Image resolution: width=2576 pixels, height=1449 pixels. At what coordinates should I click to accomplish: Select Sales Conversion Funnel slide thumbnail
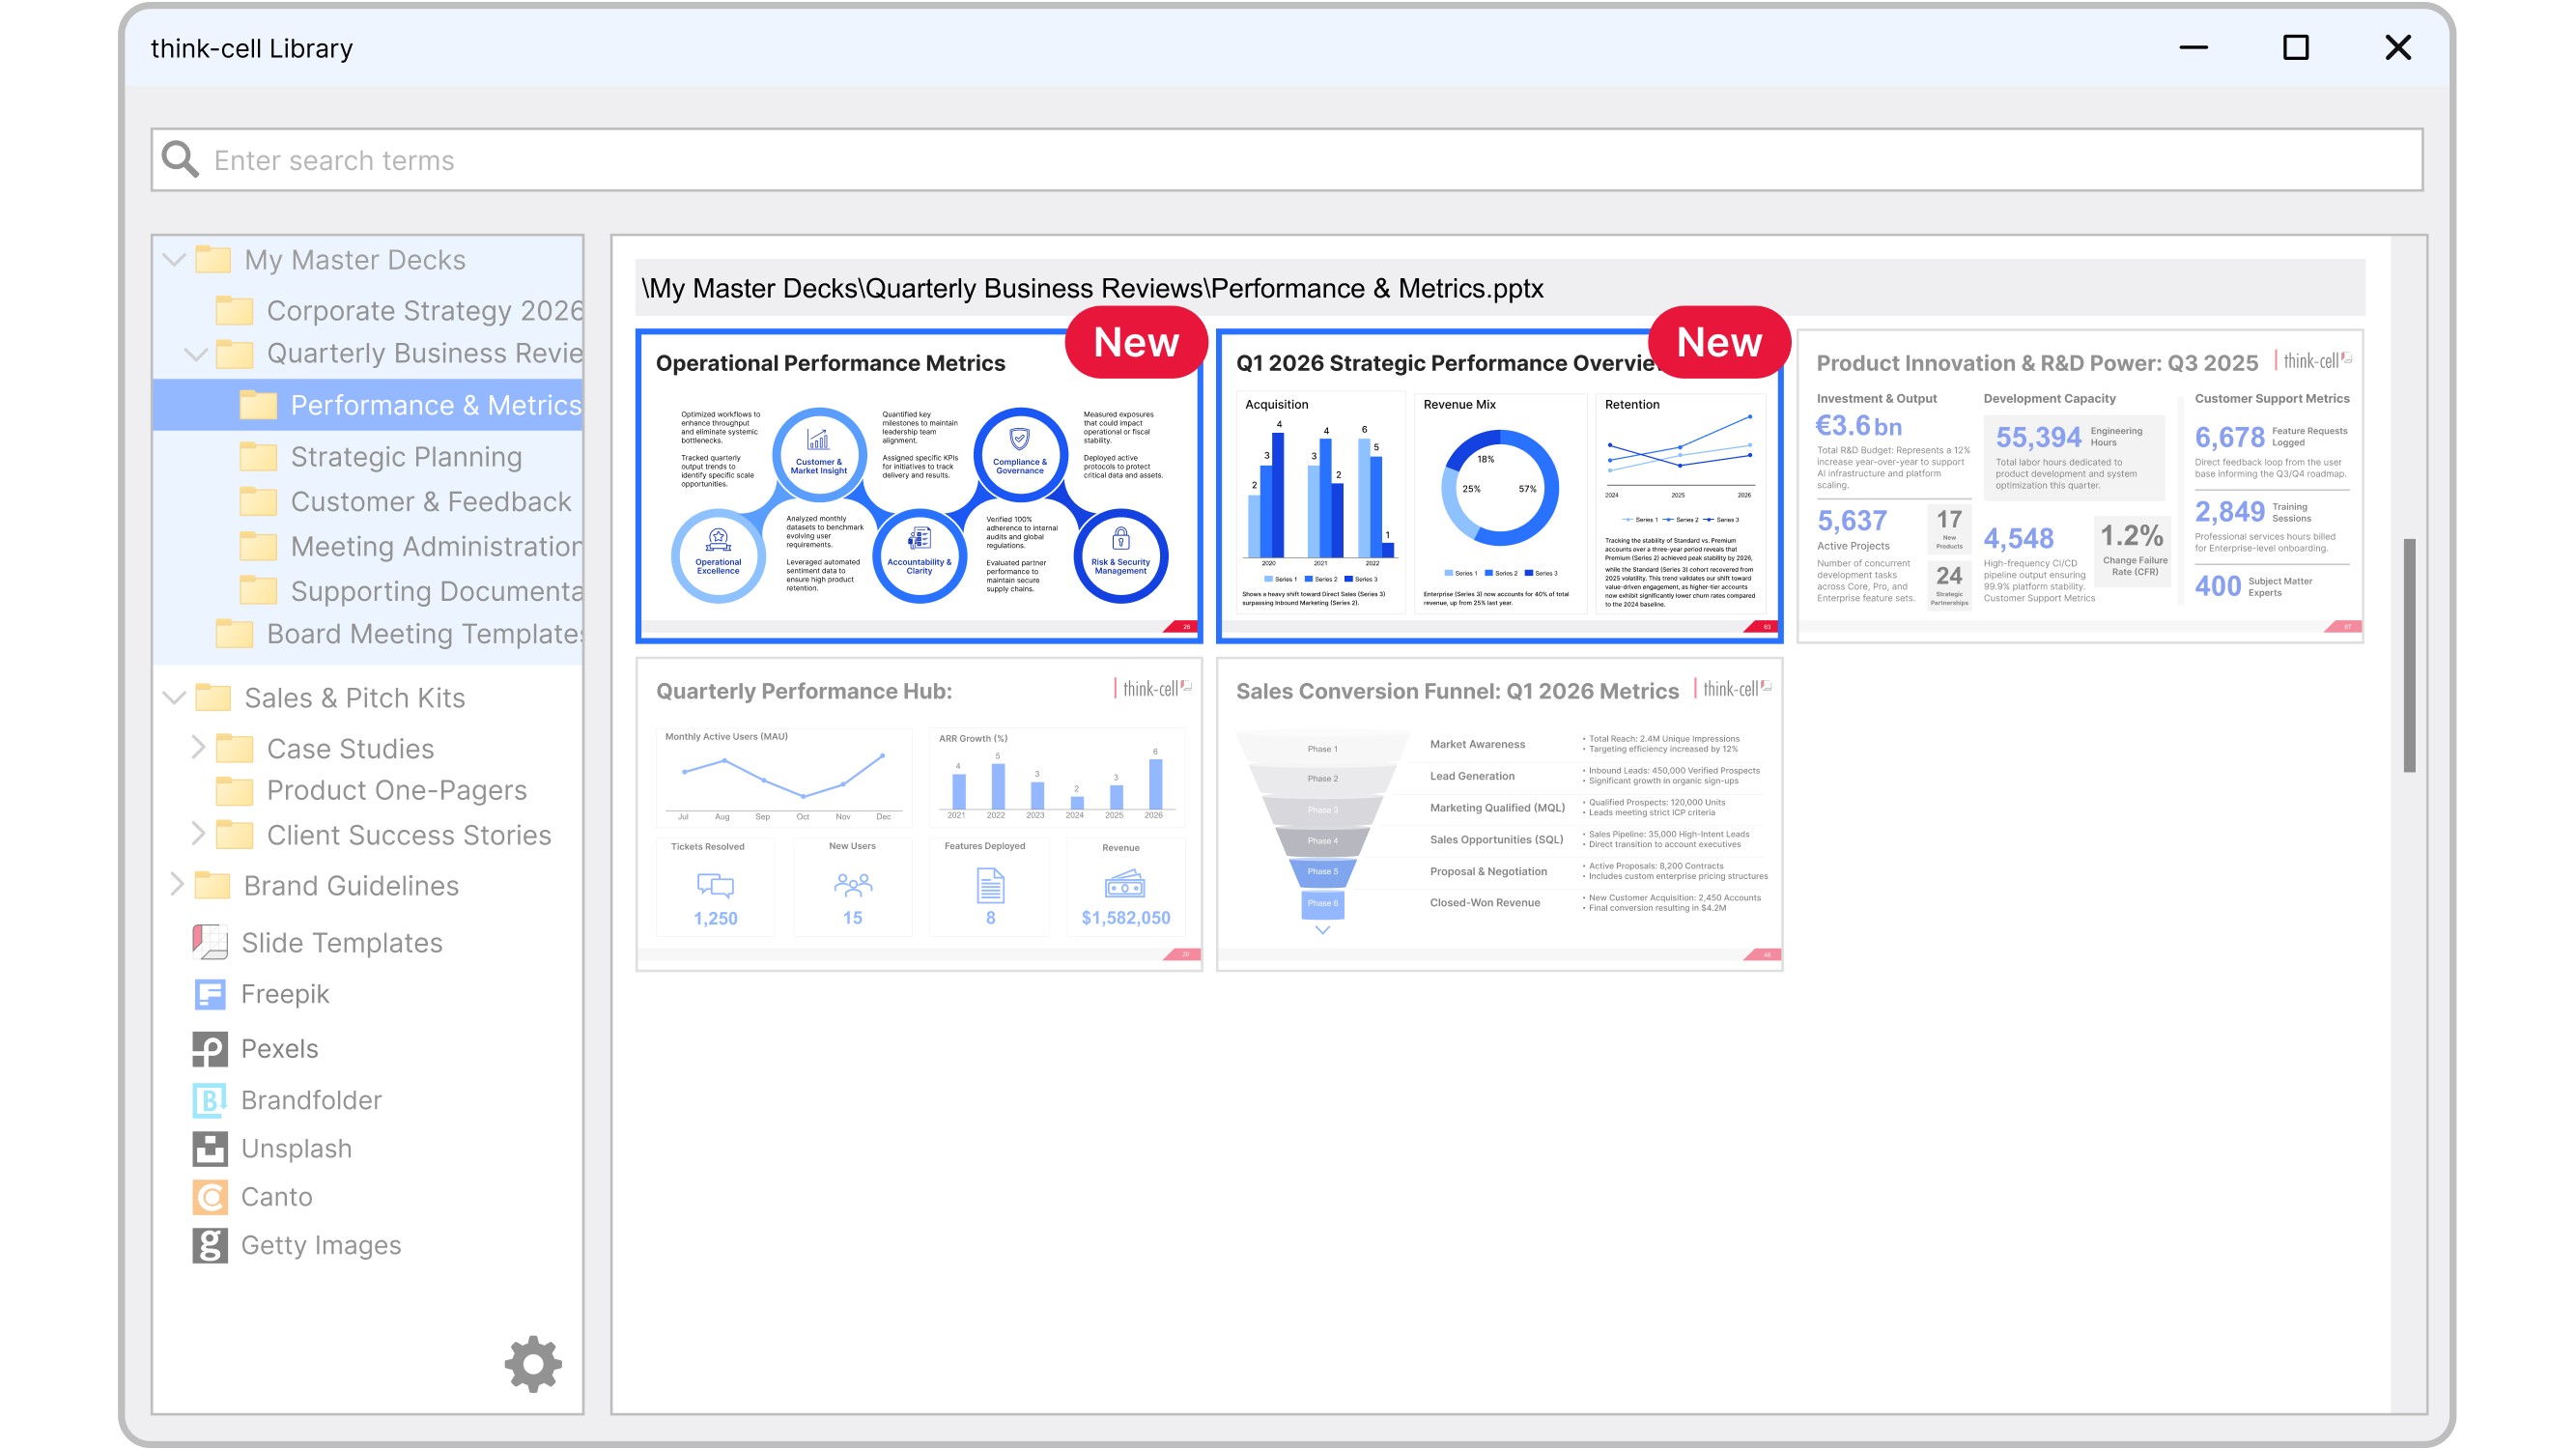(1498, 814)
